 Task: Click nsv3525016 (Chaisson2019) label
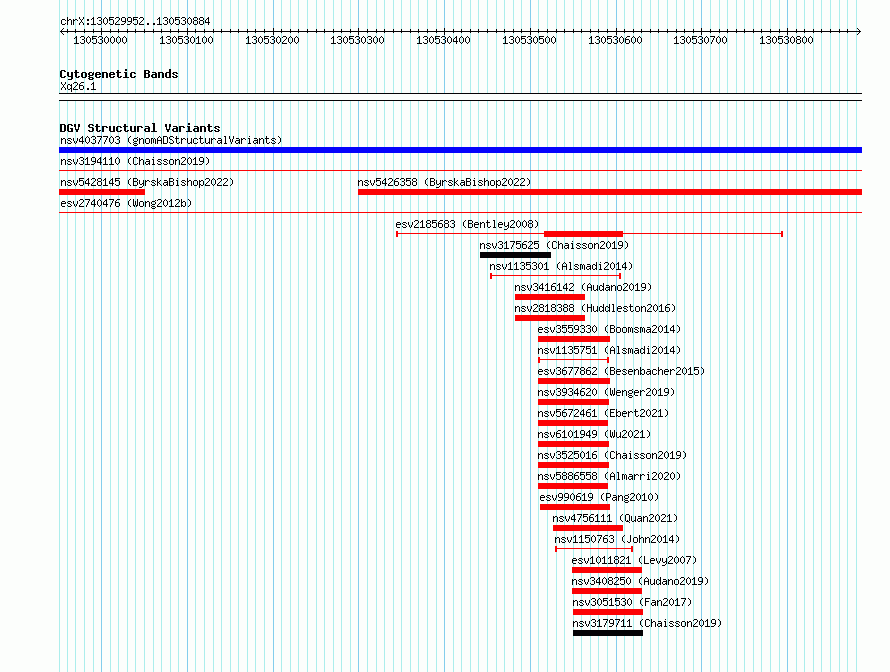(x=612, y=455)
